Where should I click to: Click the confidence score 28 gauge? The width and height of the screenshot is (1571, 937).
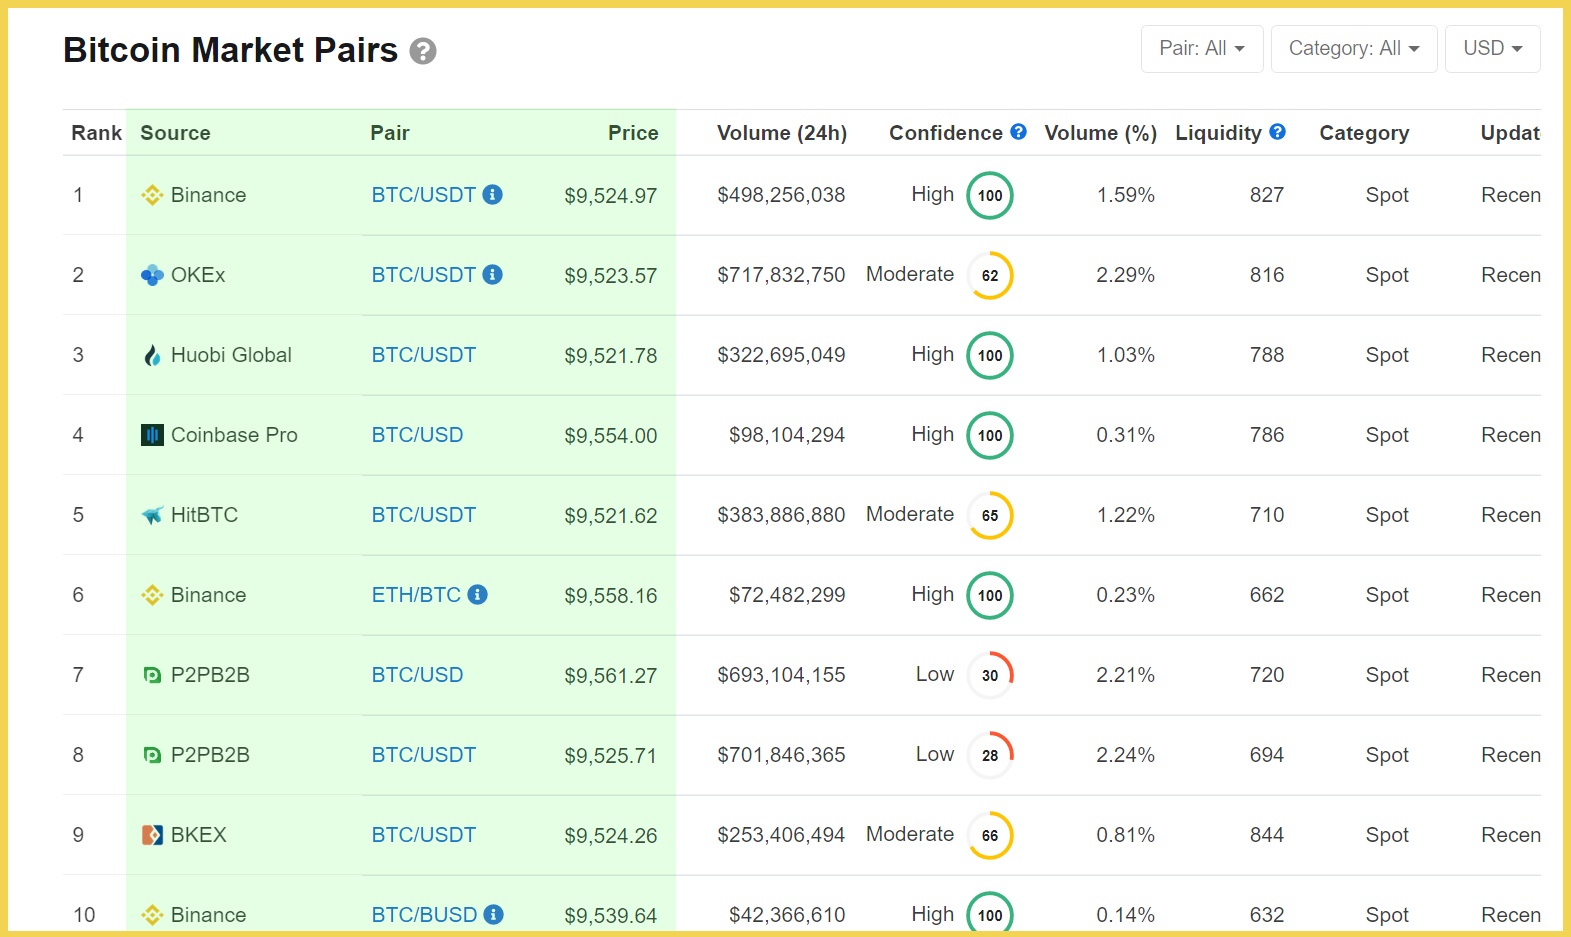[x=990, y=755]
